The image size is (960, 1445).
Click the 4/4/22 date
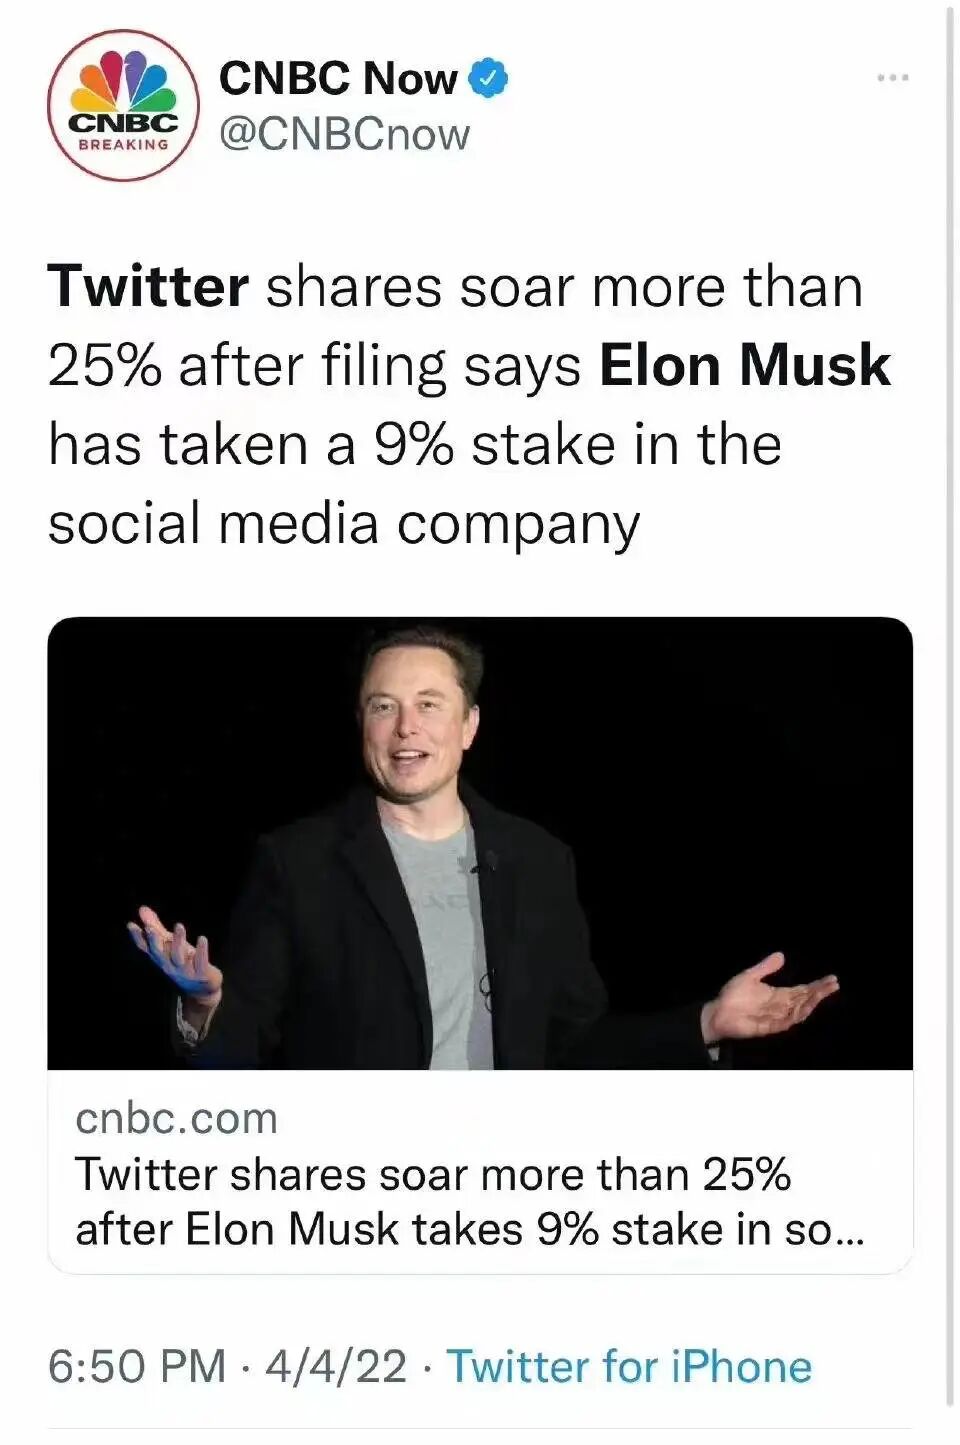[x=336, y=1366]
